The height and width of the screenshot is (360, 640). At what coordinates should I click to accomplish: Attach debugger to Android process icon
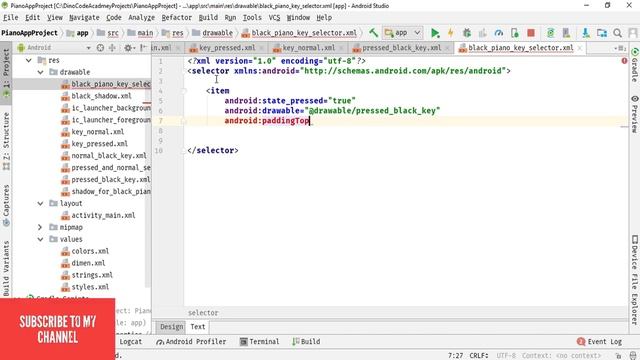515,33
